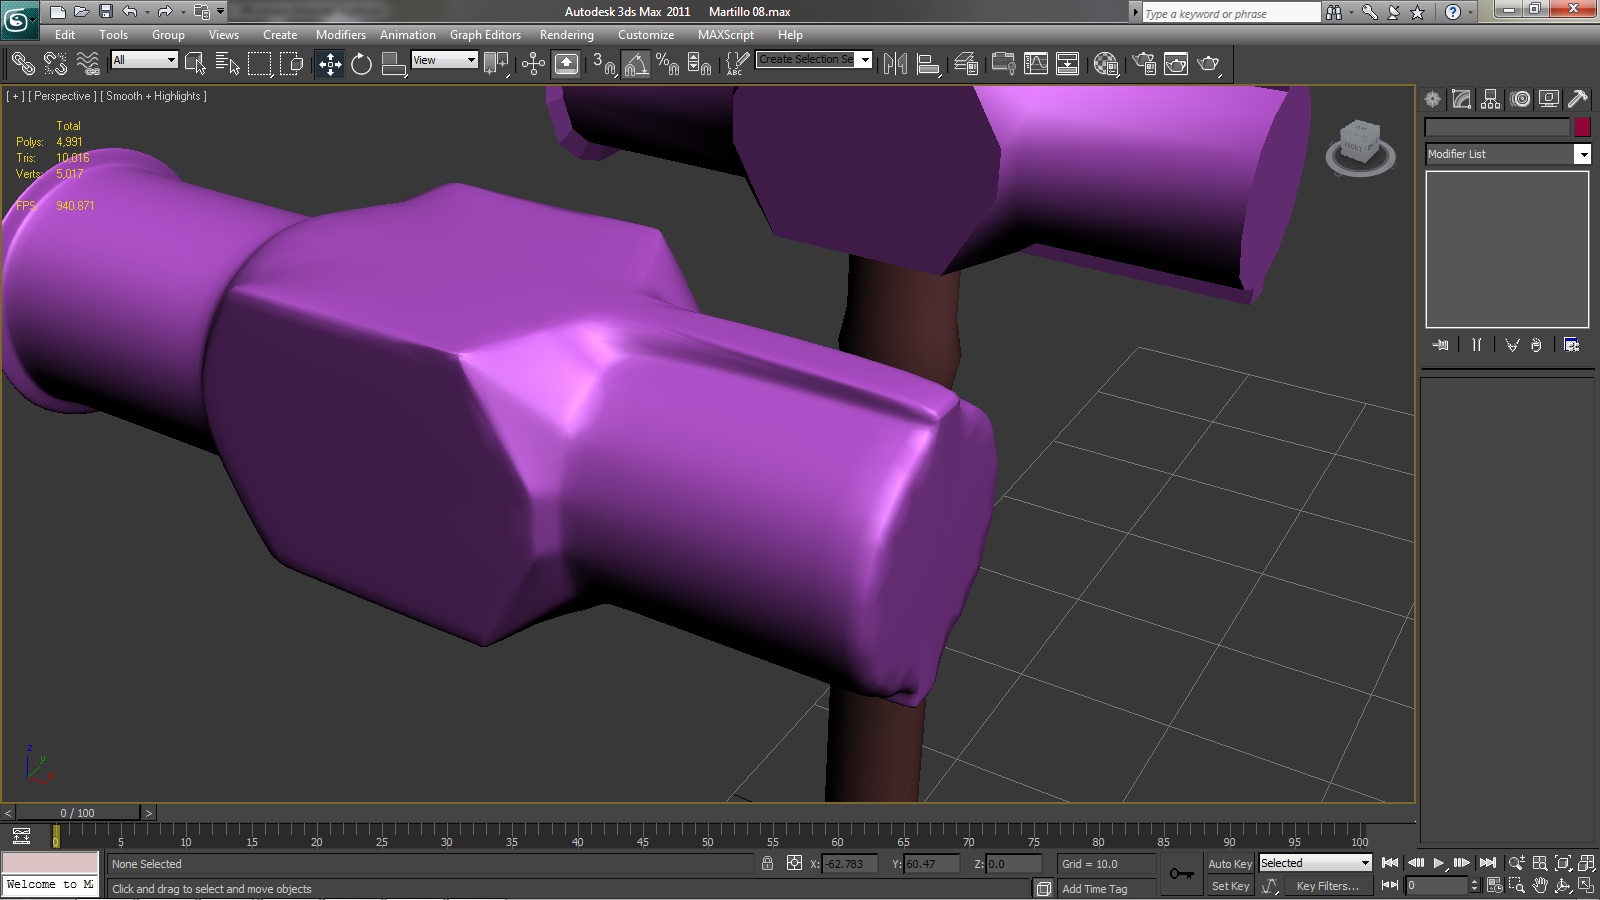Toggle Angle Snap
Viewport: 1600px width, 900px height.
click(x=636, y=64)
